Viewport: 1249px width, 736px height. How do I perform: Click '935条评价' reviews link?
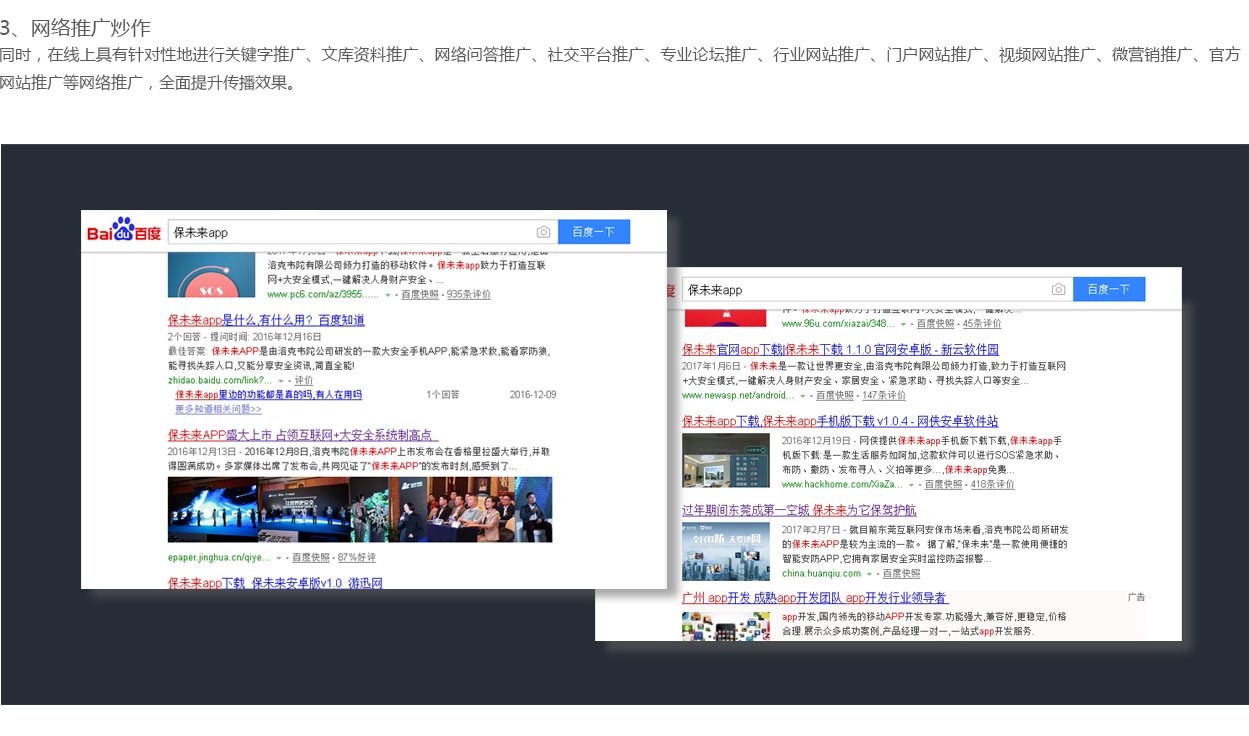468,295
